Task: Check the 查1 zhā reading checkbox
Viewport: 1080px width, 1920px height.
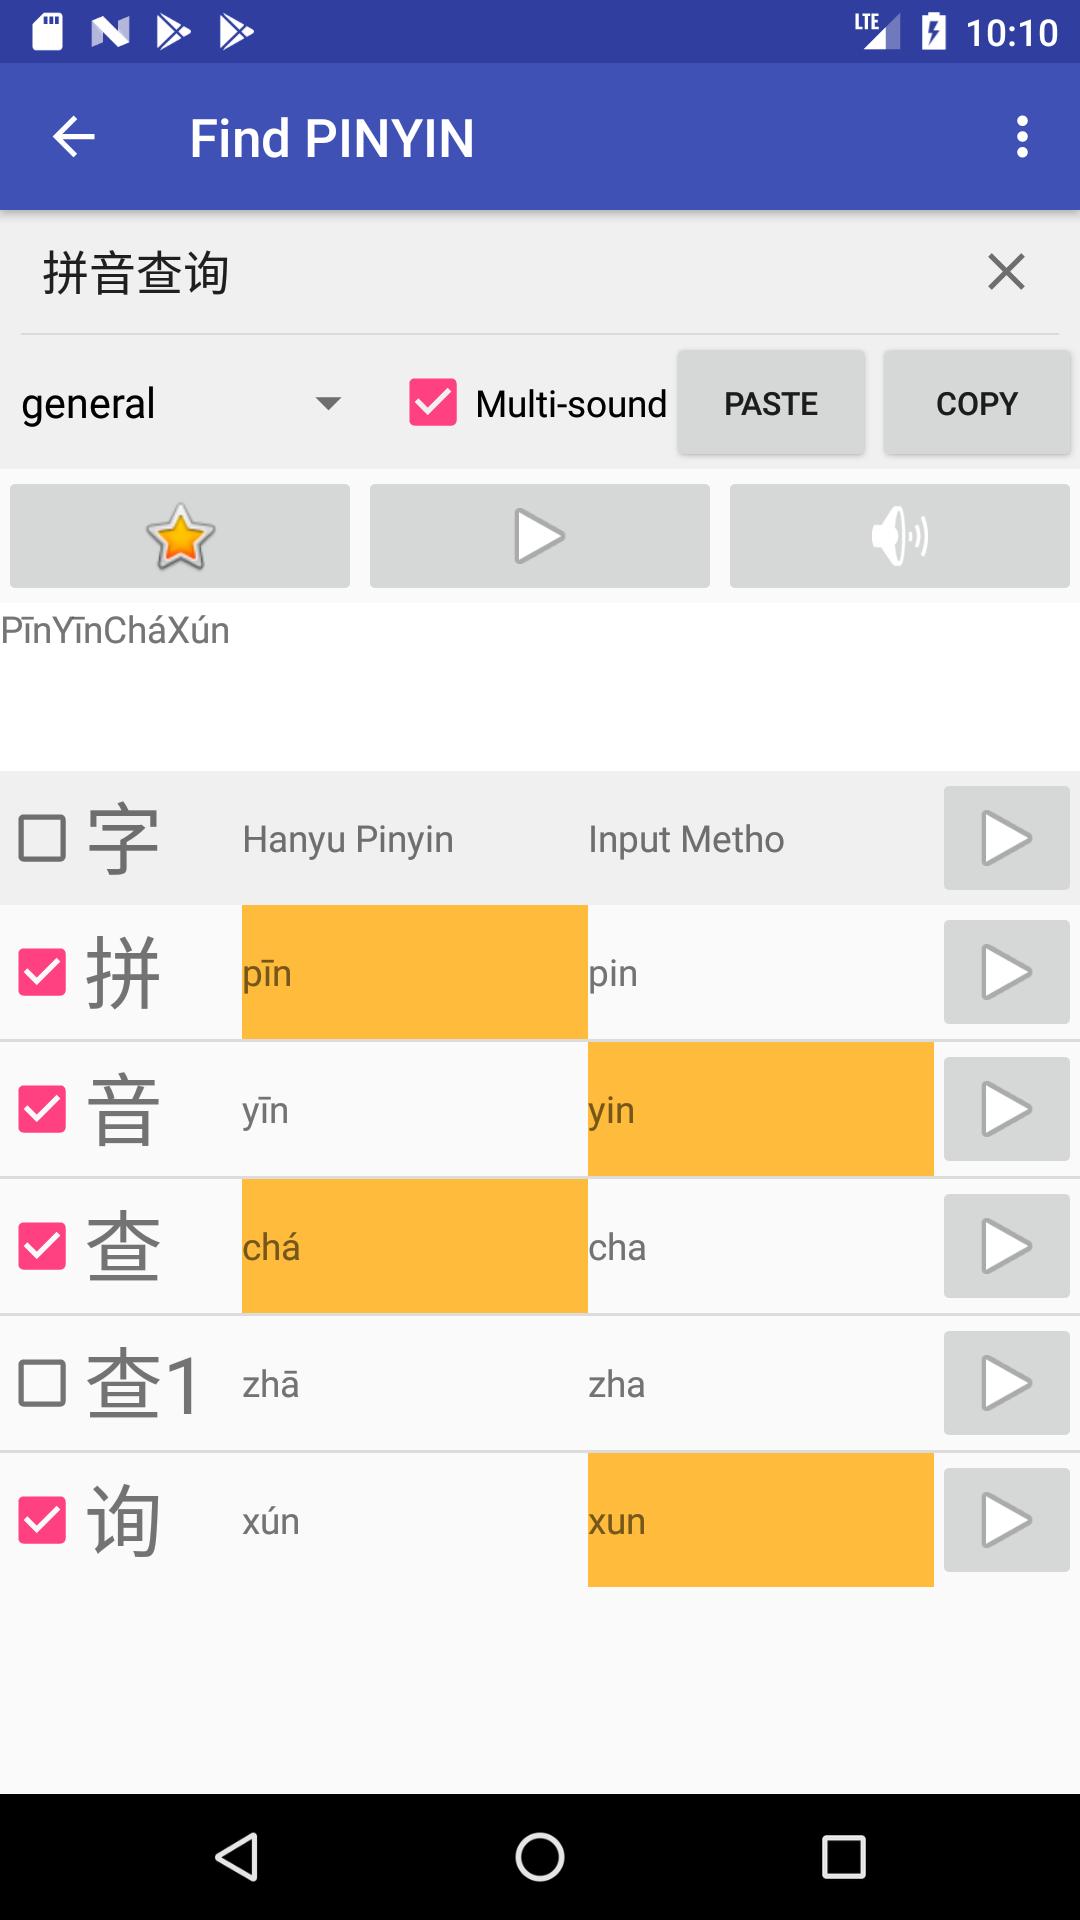Action: 43,1383
